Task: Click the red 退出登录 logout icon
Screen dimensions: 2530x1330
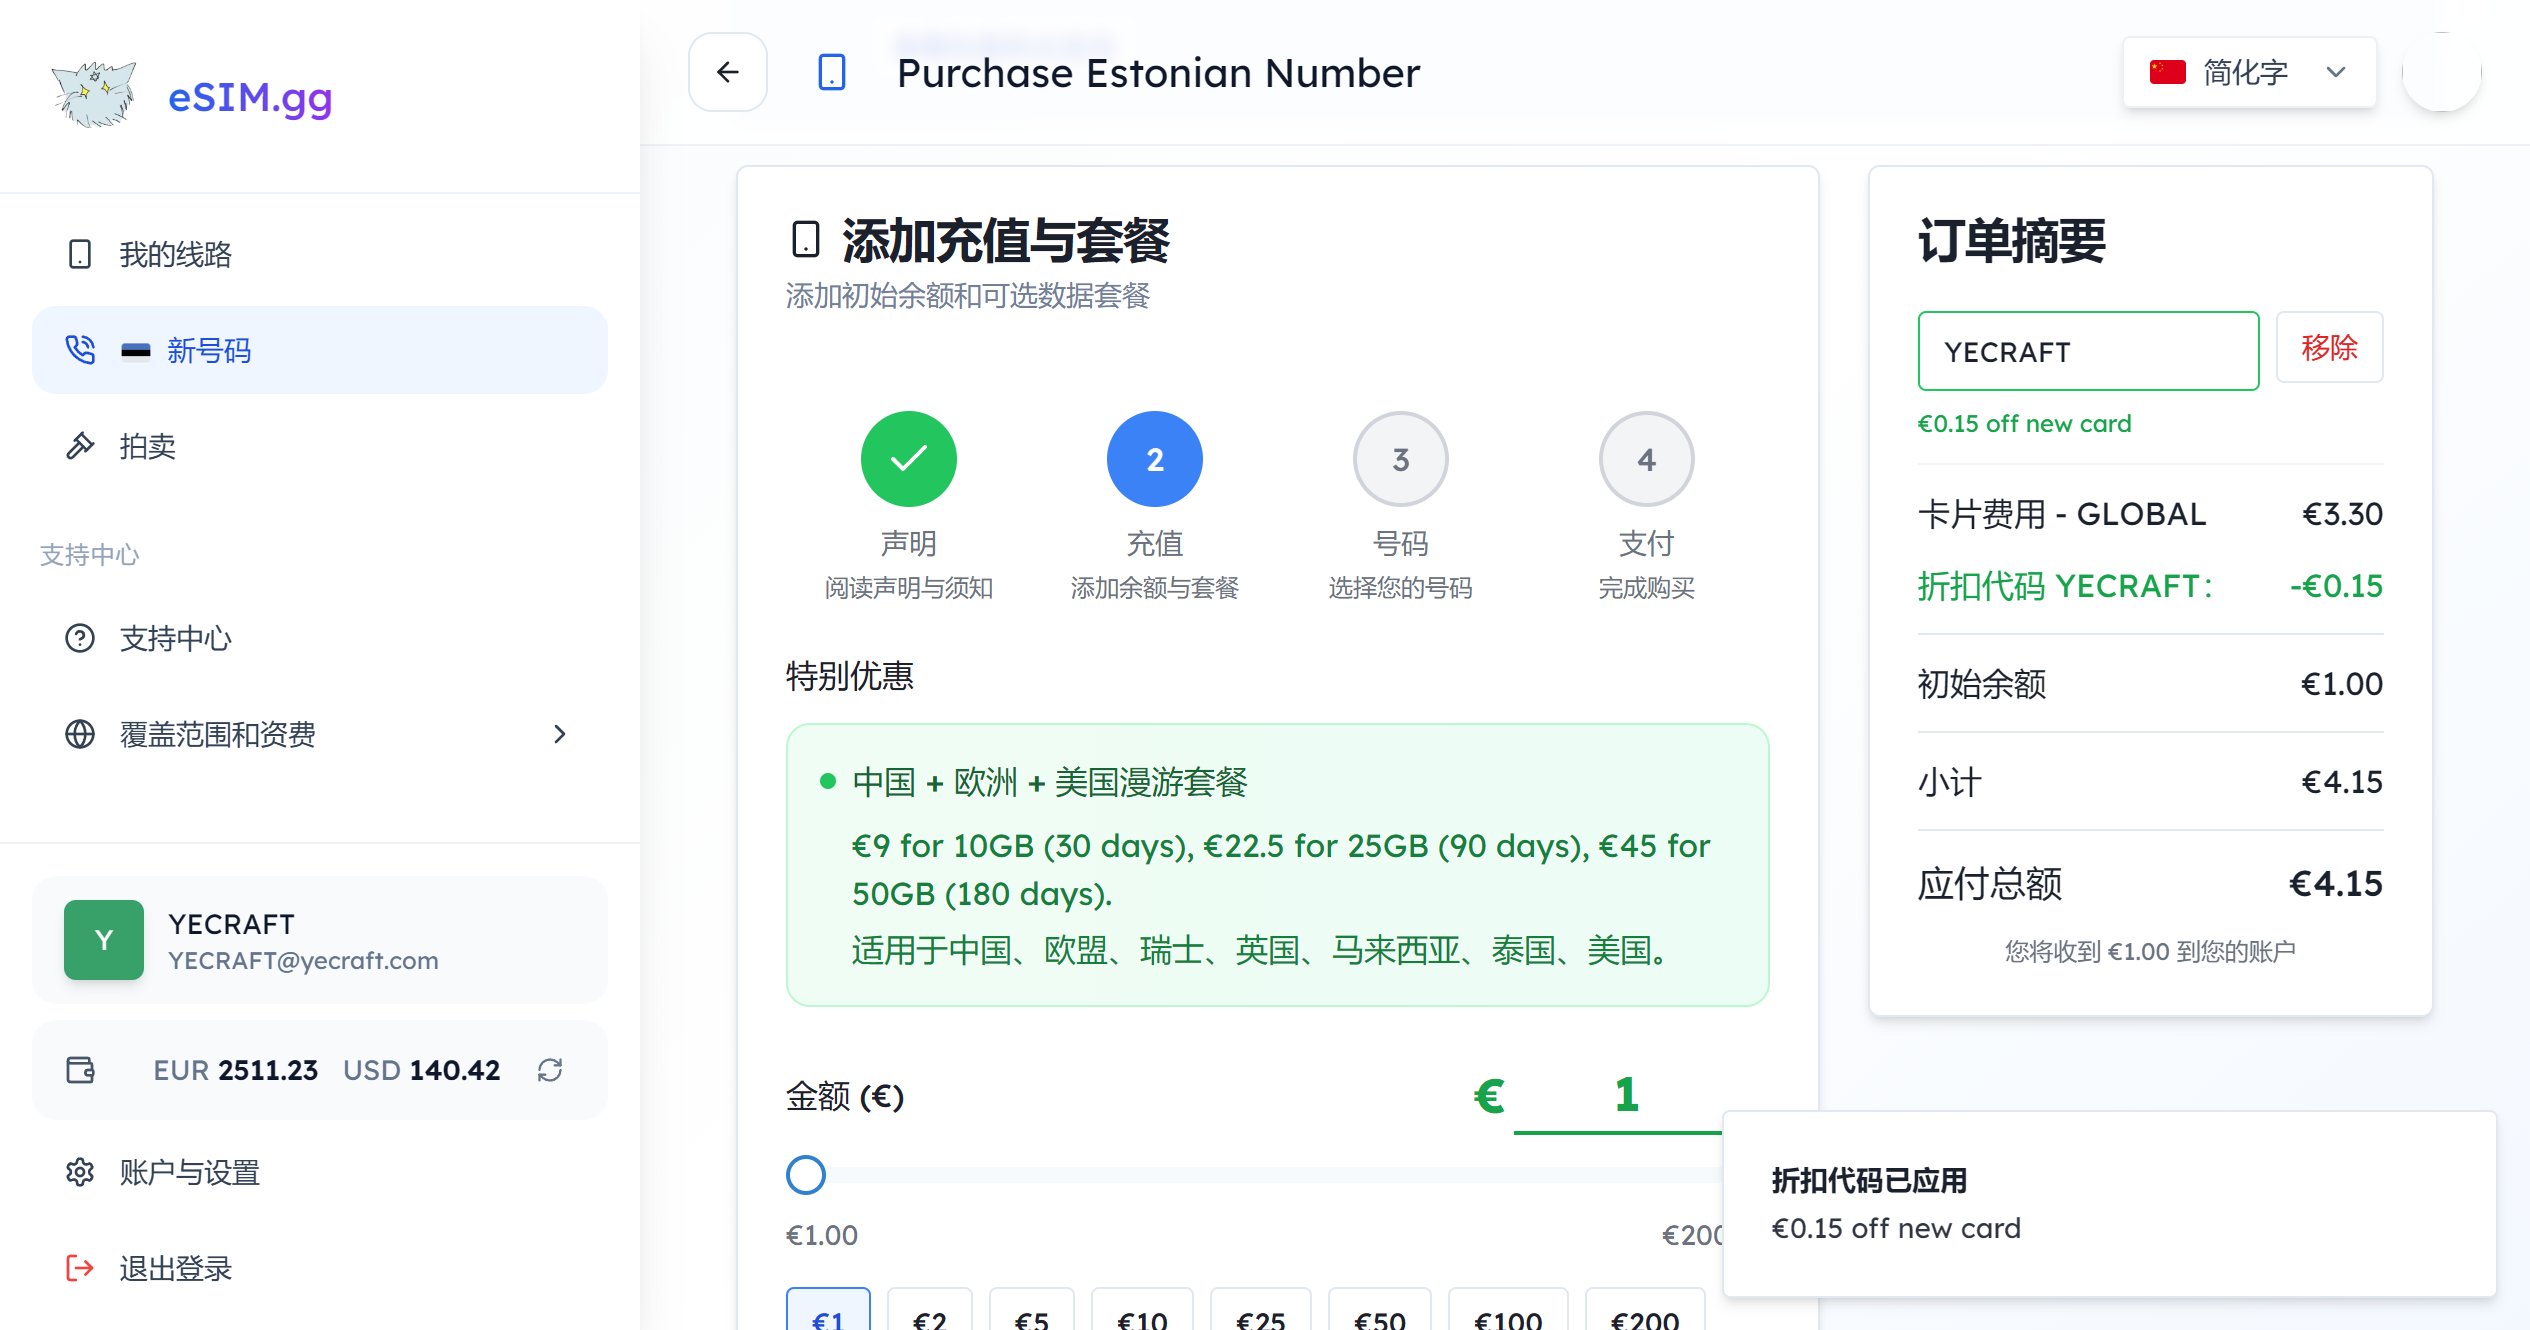Action: [x=80, y=1268]
